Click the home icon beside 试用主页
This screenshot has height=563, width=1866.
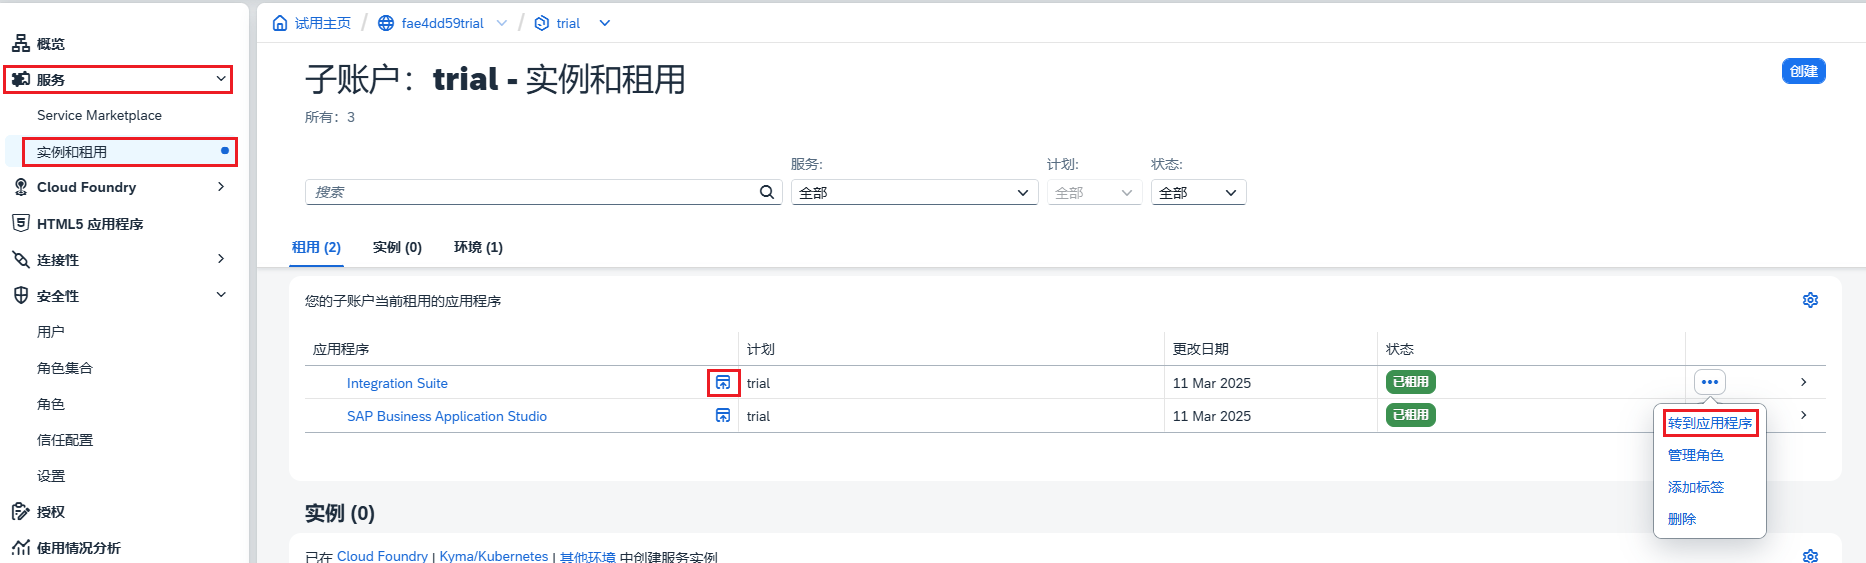coord(280,23)
